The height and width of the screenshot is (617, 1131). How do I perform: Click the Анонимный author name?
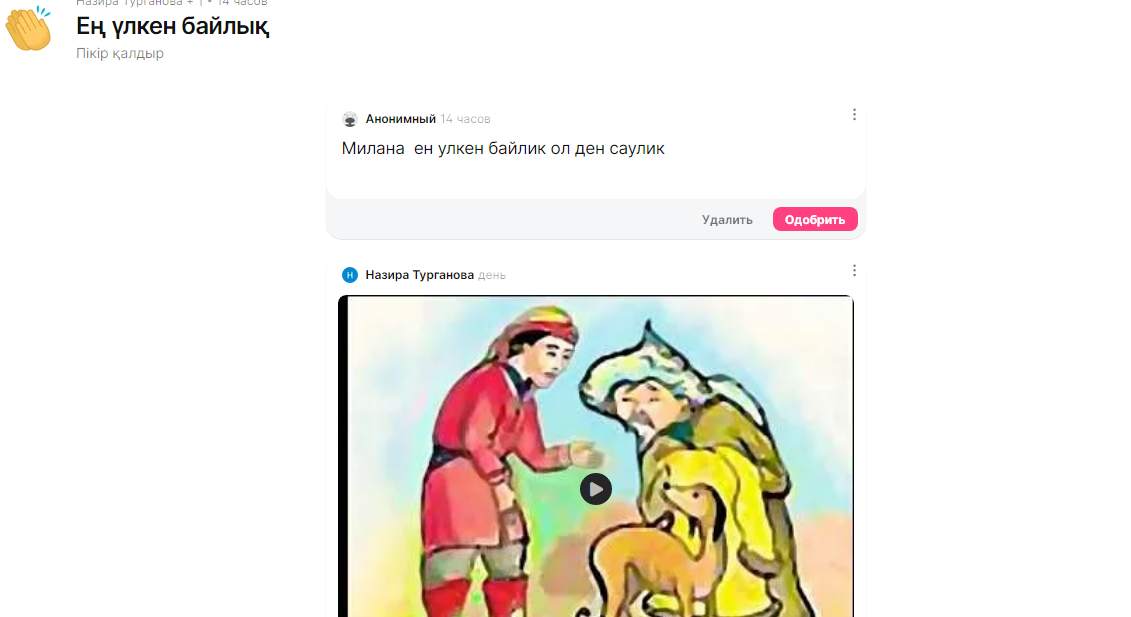400,119
